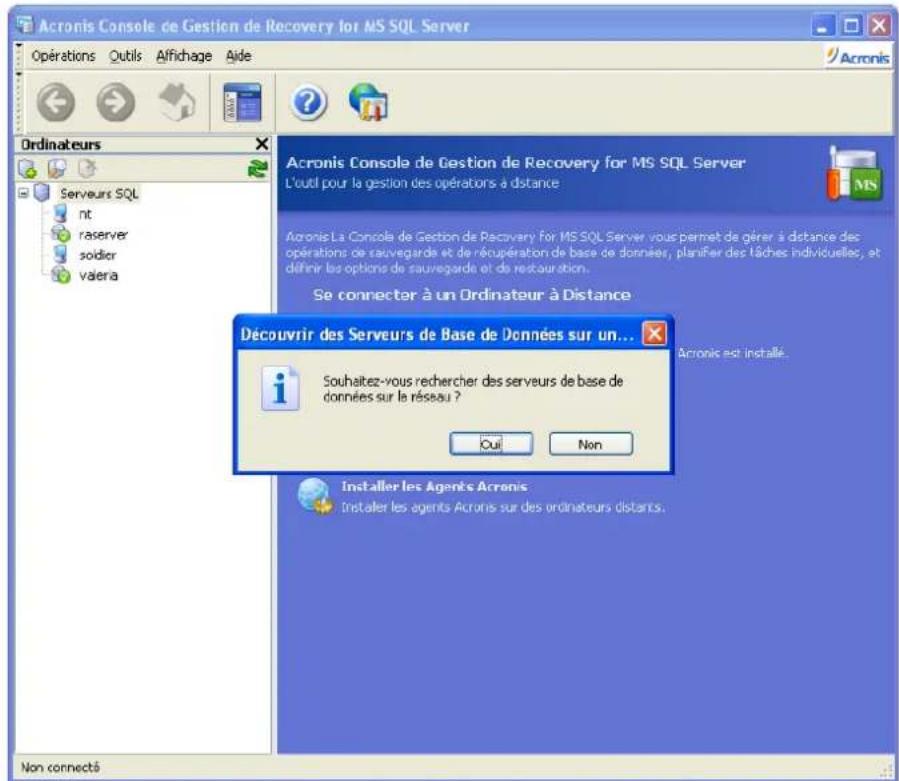Select the valeria tree item
Viewport: 899px width, 781px height.
point(99,275)
